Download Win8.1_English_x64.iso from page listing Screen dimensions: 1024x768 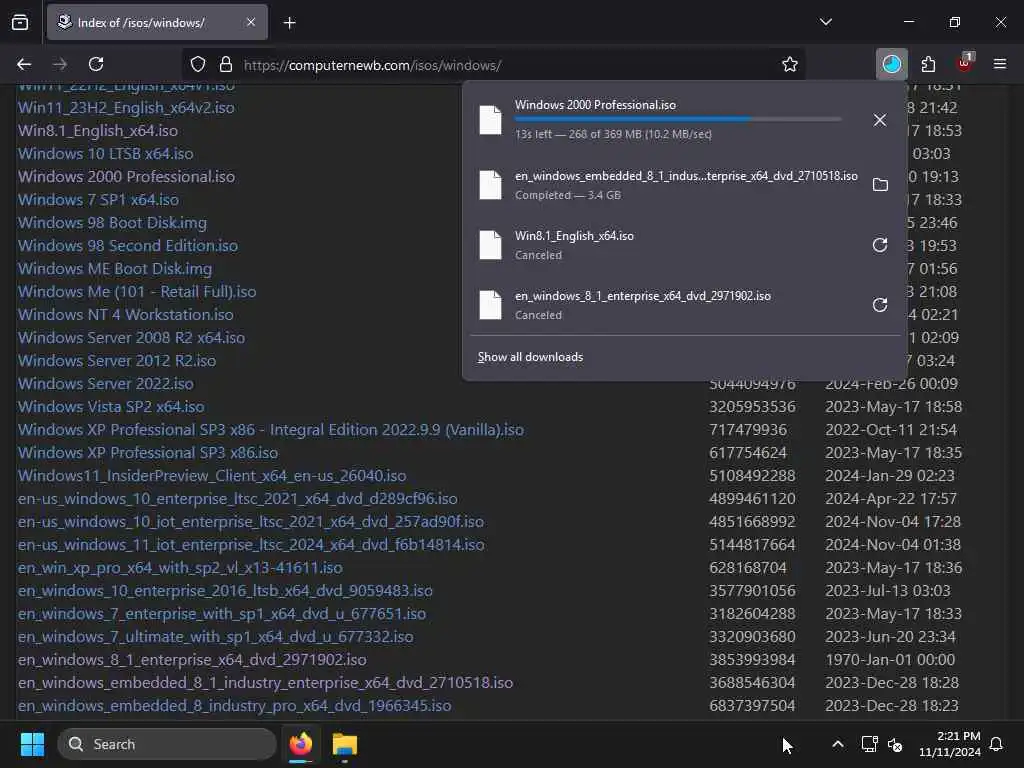(x=98, y=131)
